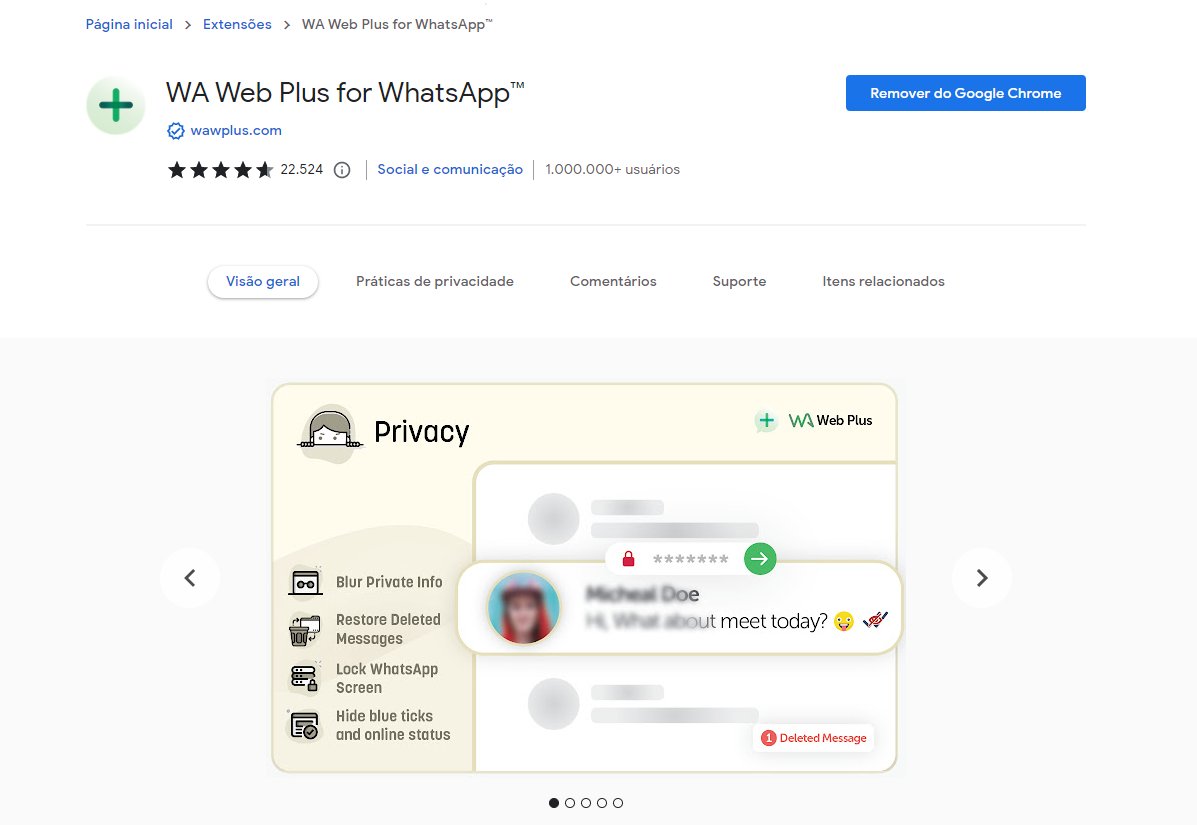
Task: Click the WA Web Plus green plus logo
Action: pos(115,105)
